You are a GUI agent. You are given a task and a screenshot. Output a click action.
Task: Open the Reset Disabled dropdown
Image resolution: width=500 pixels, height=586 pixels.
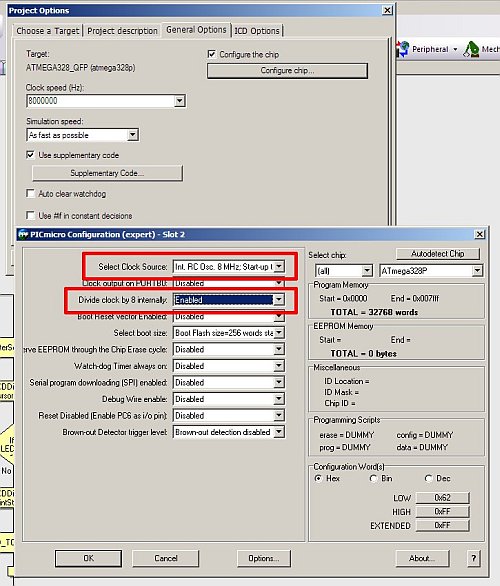tap(279, 415)
